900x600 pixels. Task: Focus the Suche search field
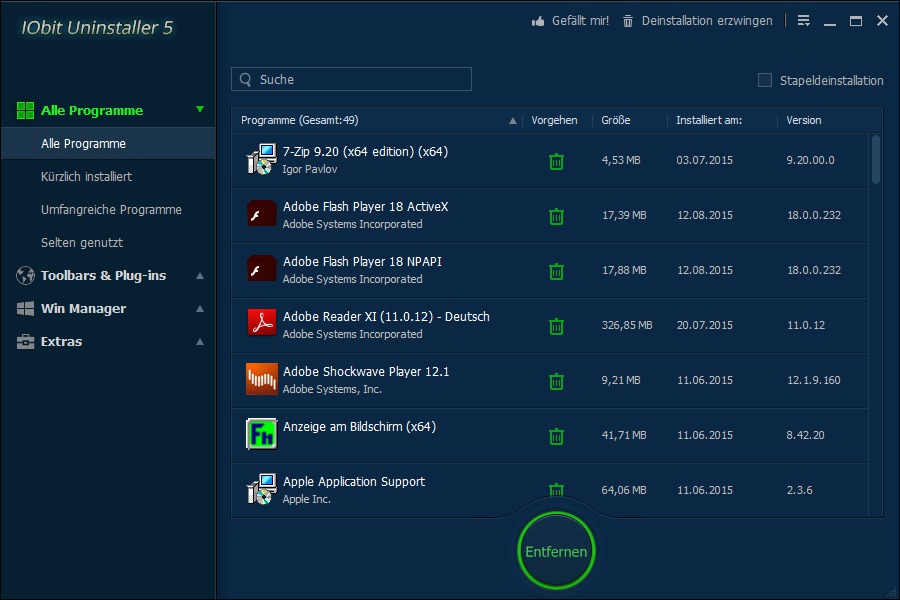[x=351, y=79]
